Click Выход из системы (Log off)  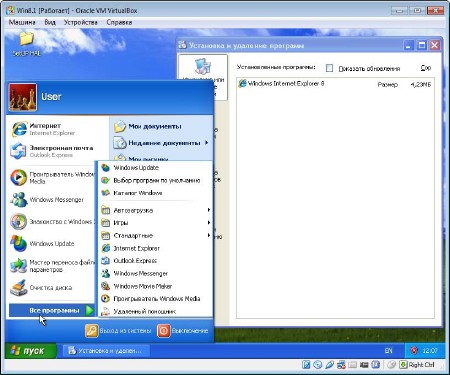pos(118,331)
